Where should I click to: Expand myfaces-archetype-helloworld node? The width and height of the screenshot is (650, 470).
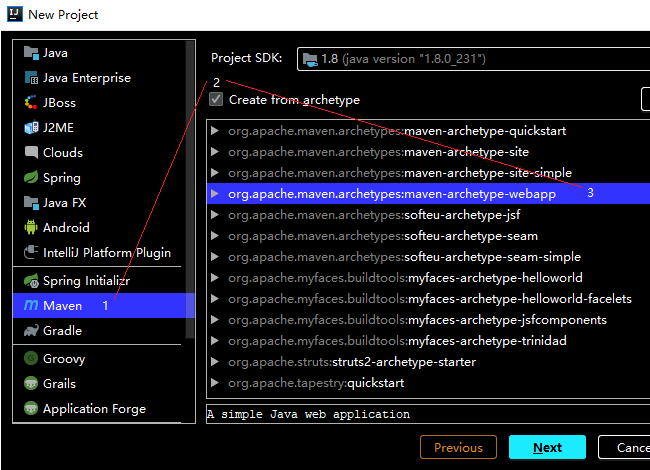215,278
